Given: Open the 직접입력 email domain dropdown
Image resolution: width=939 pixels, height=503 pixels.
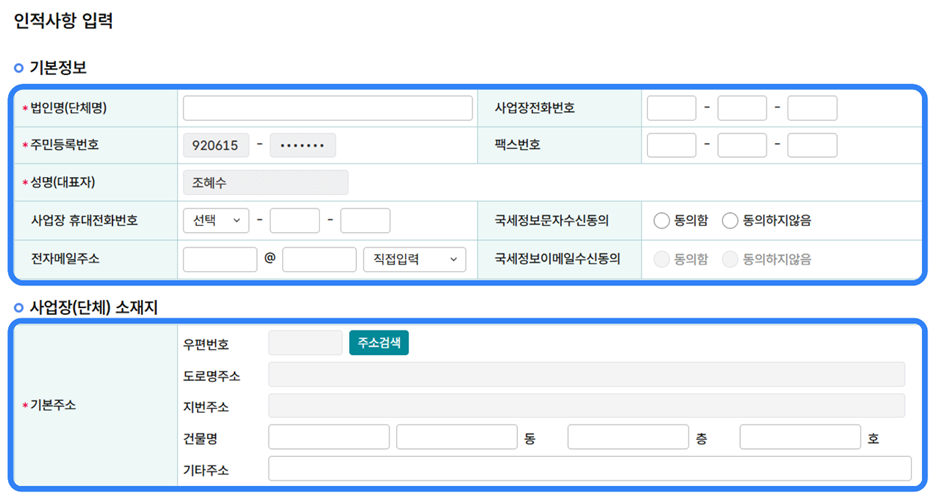Looking at the screenshot, I should coord(414,259).
